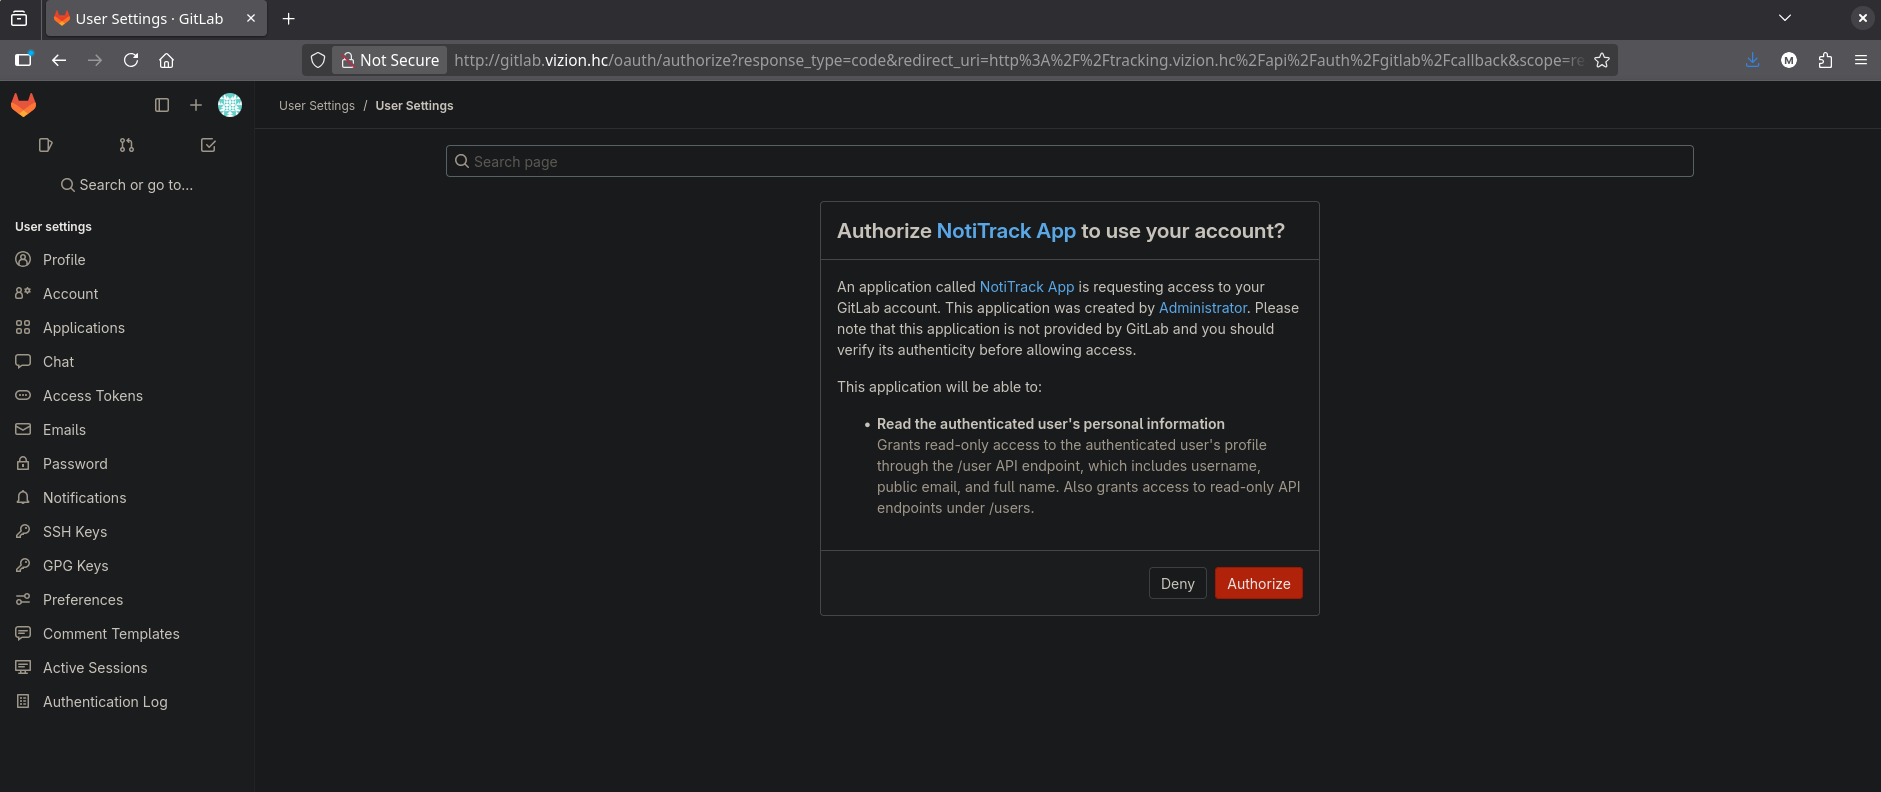Click Search or go to
Viewport: 1881px width, 792px height.
pyautogui.click(x=127, y=185)
